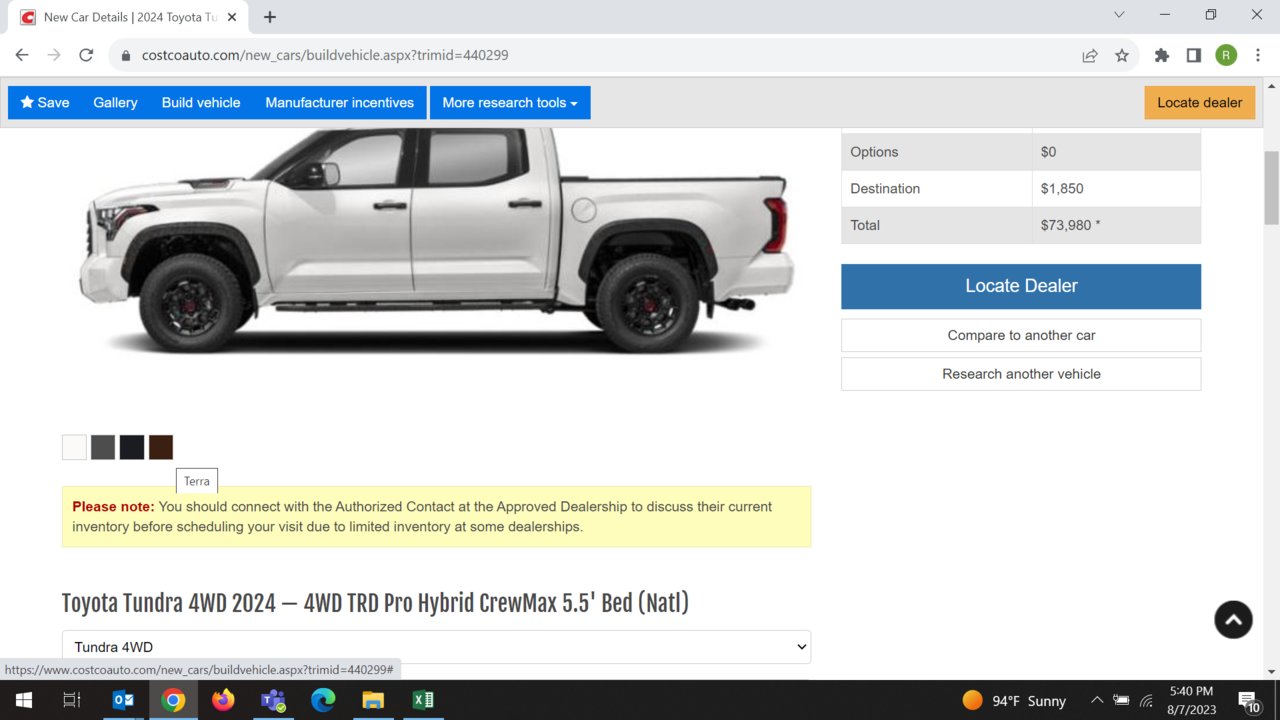Click the Options row label
The width and height of the screenshot is (1280, 720).
coord(874,152)
